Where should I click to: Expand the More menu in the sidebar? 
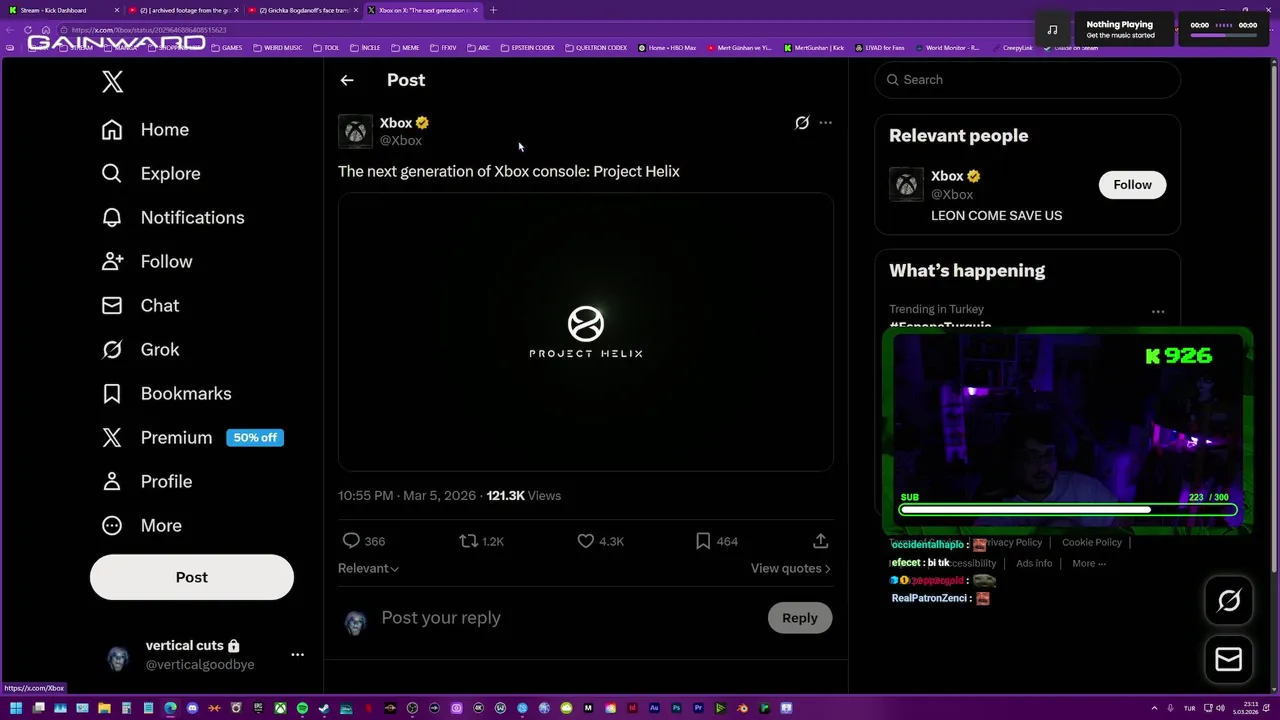coord(142,526)
